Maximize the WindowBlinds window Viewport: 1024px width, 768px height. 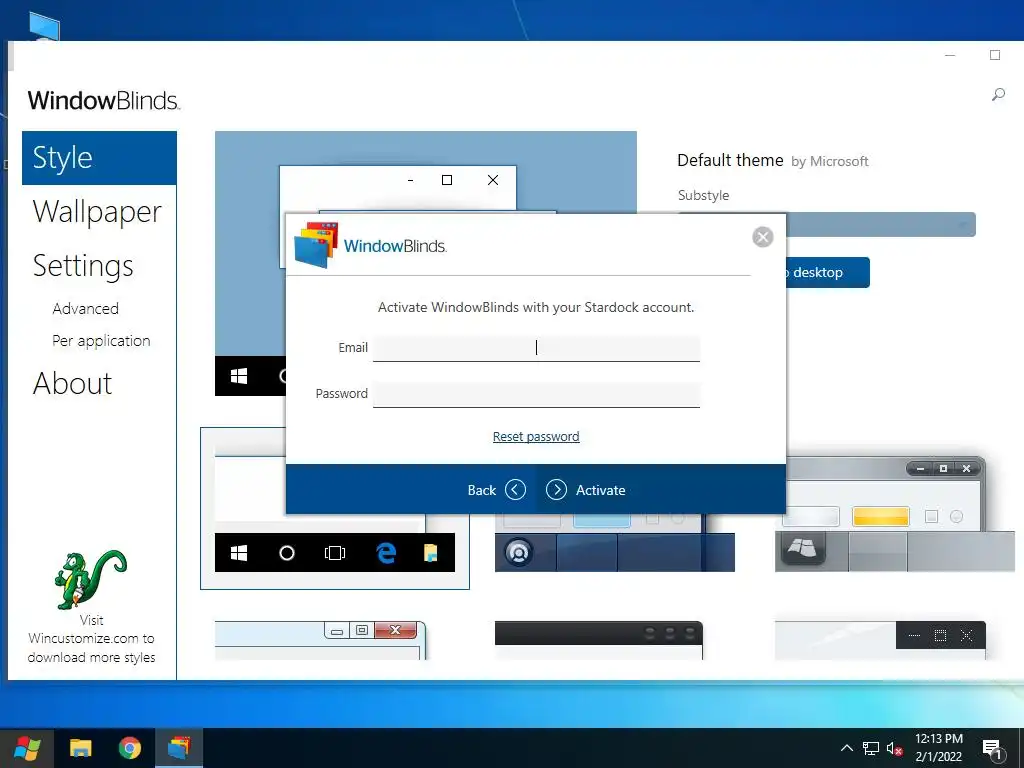click(995, 56)
